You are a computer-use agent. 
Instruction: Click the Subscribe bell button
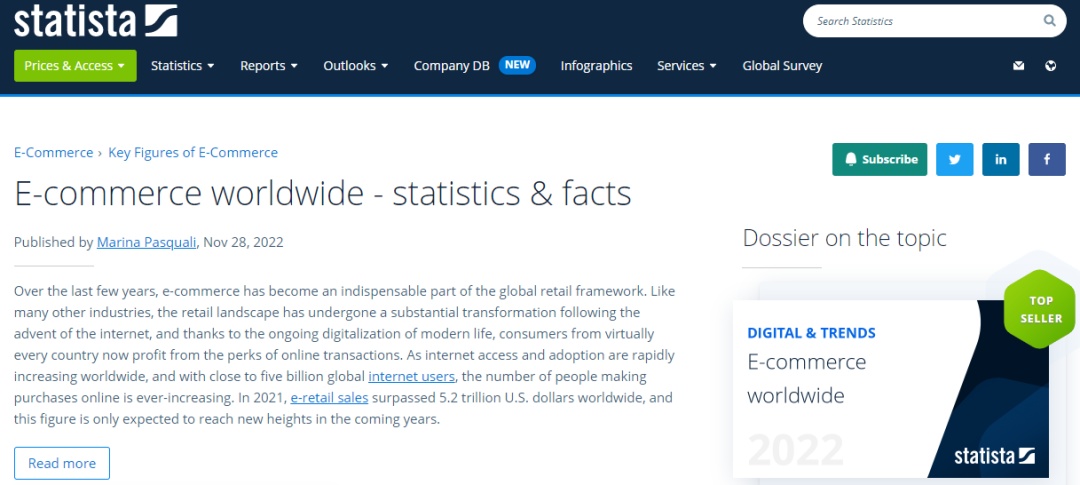pos(880,159)
